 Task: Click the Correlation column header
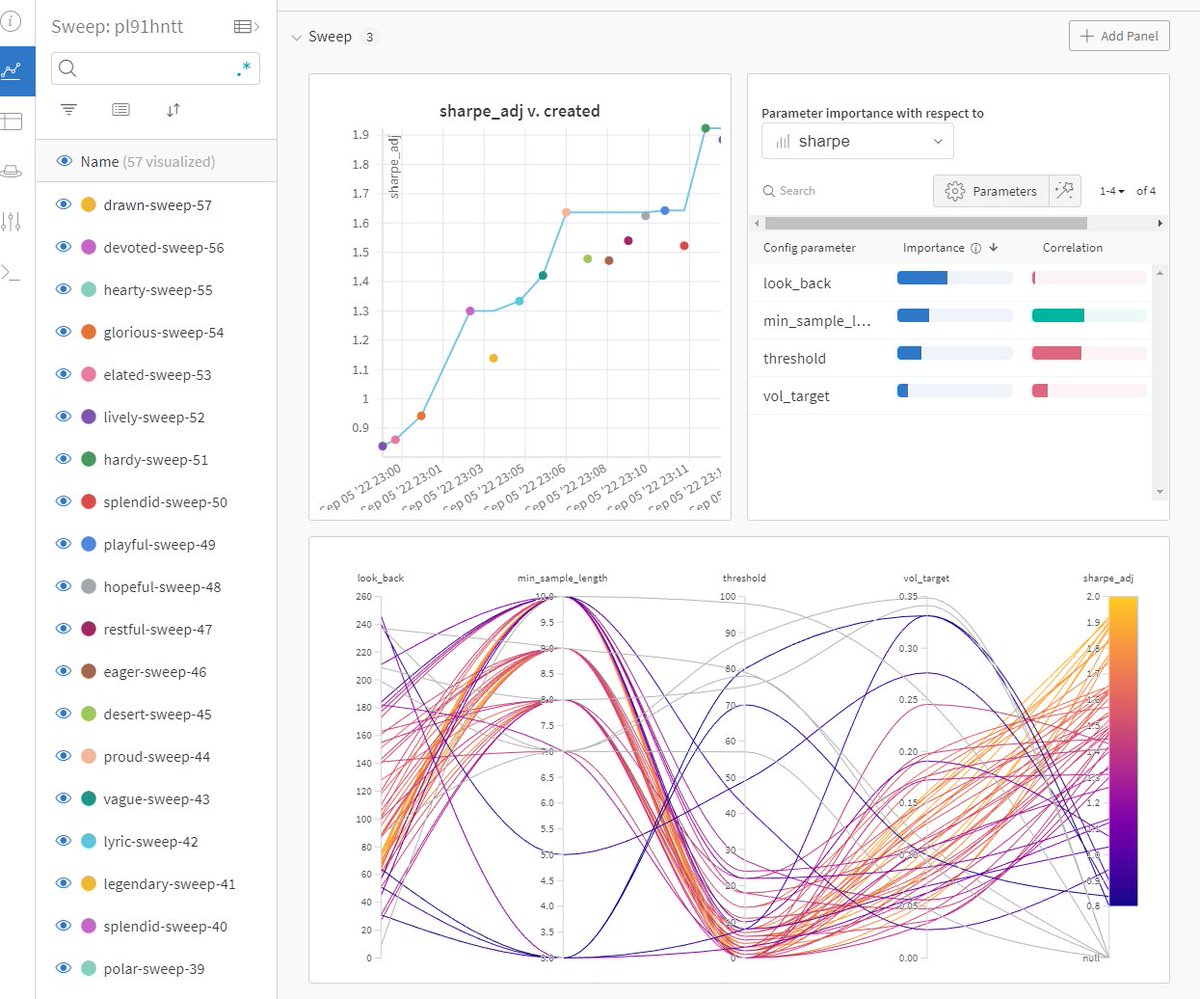click(x=1072, y=248)
